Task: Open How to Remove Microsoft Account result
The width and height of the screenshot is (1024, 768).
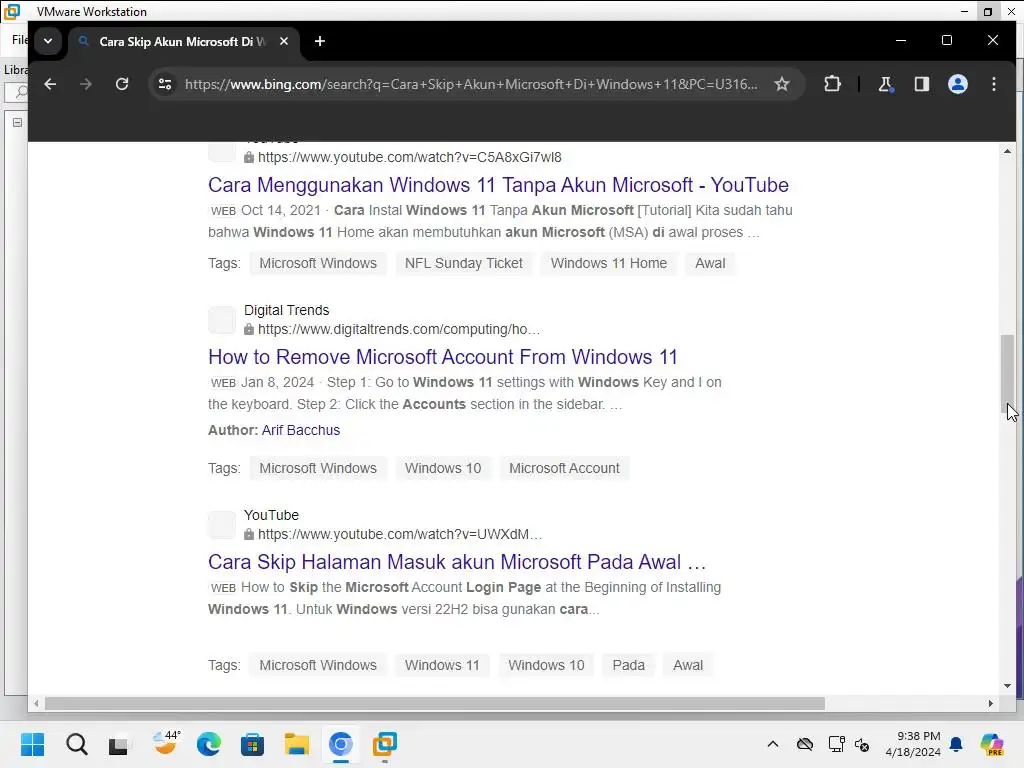Action: tap(443, 357)
